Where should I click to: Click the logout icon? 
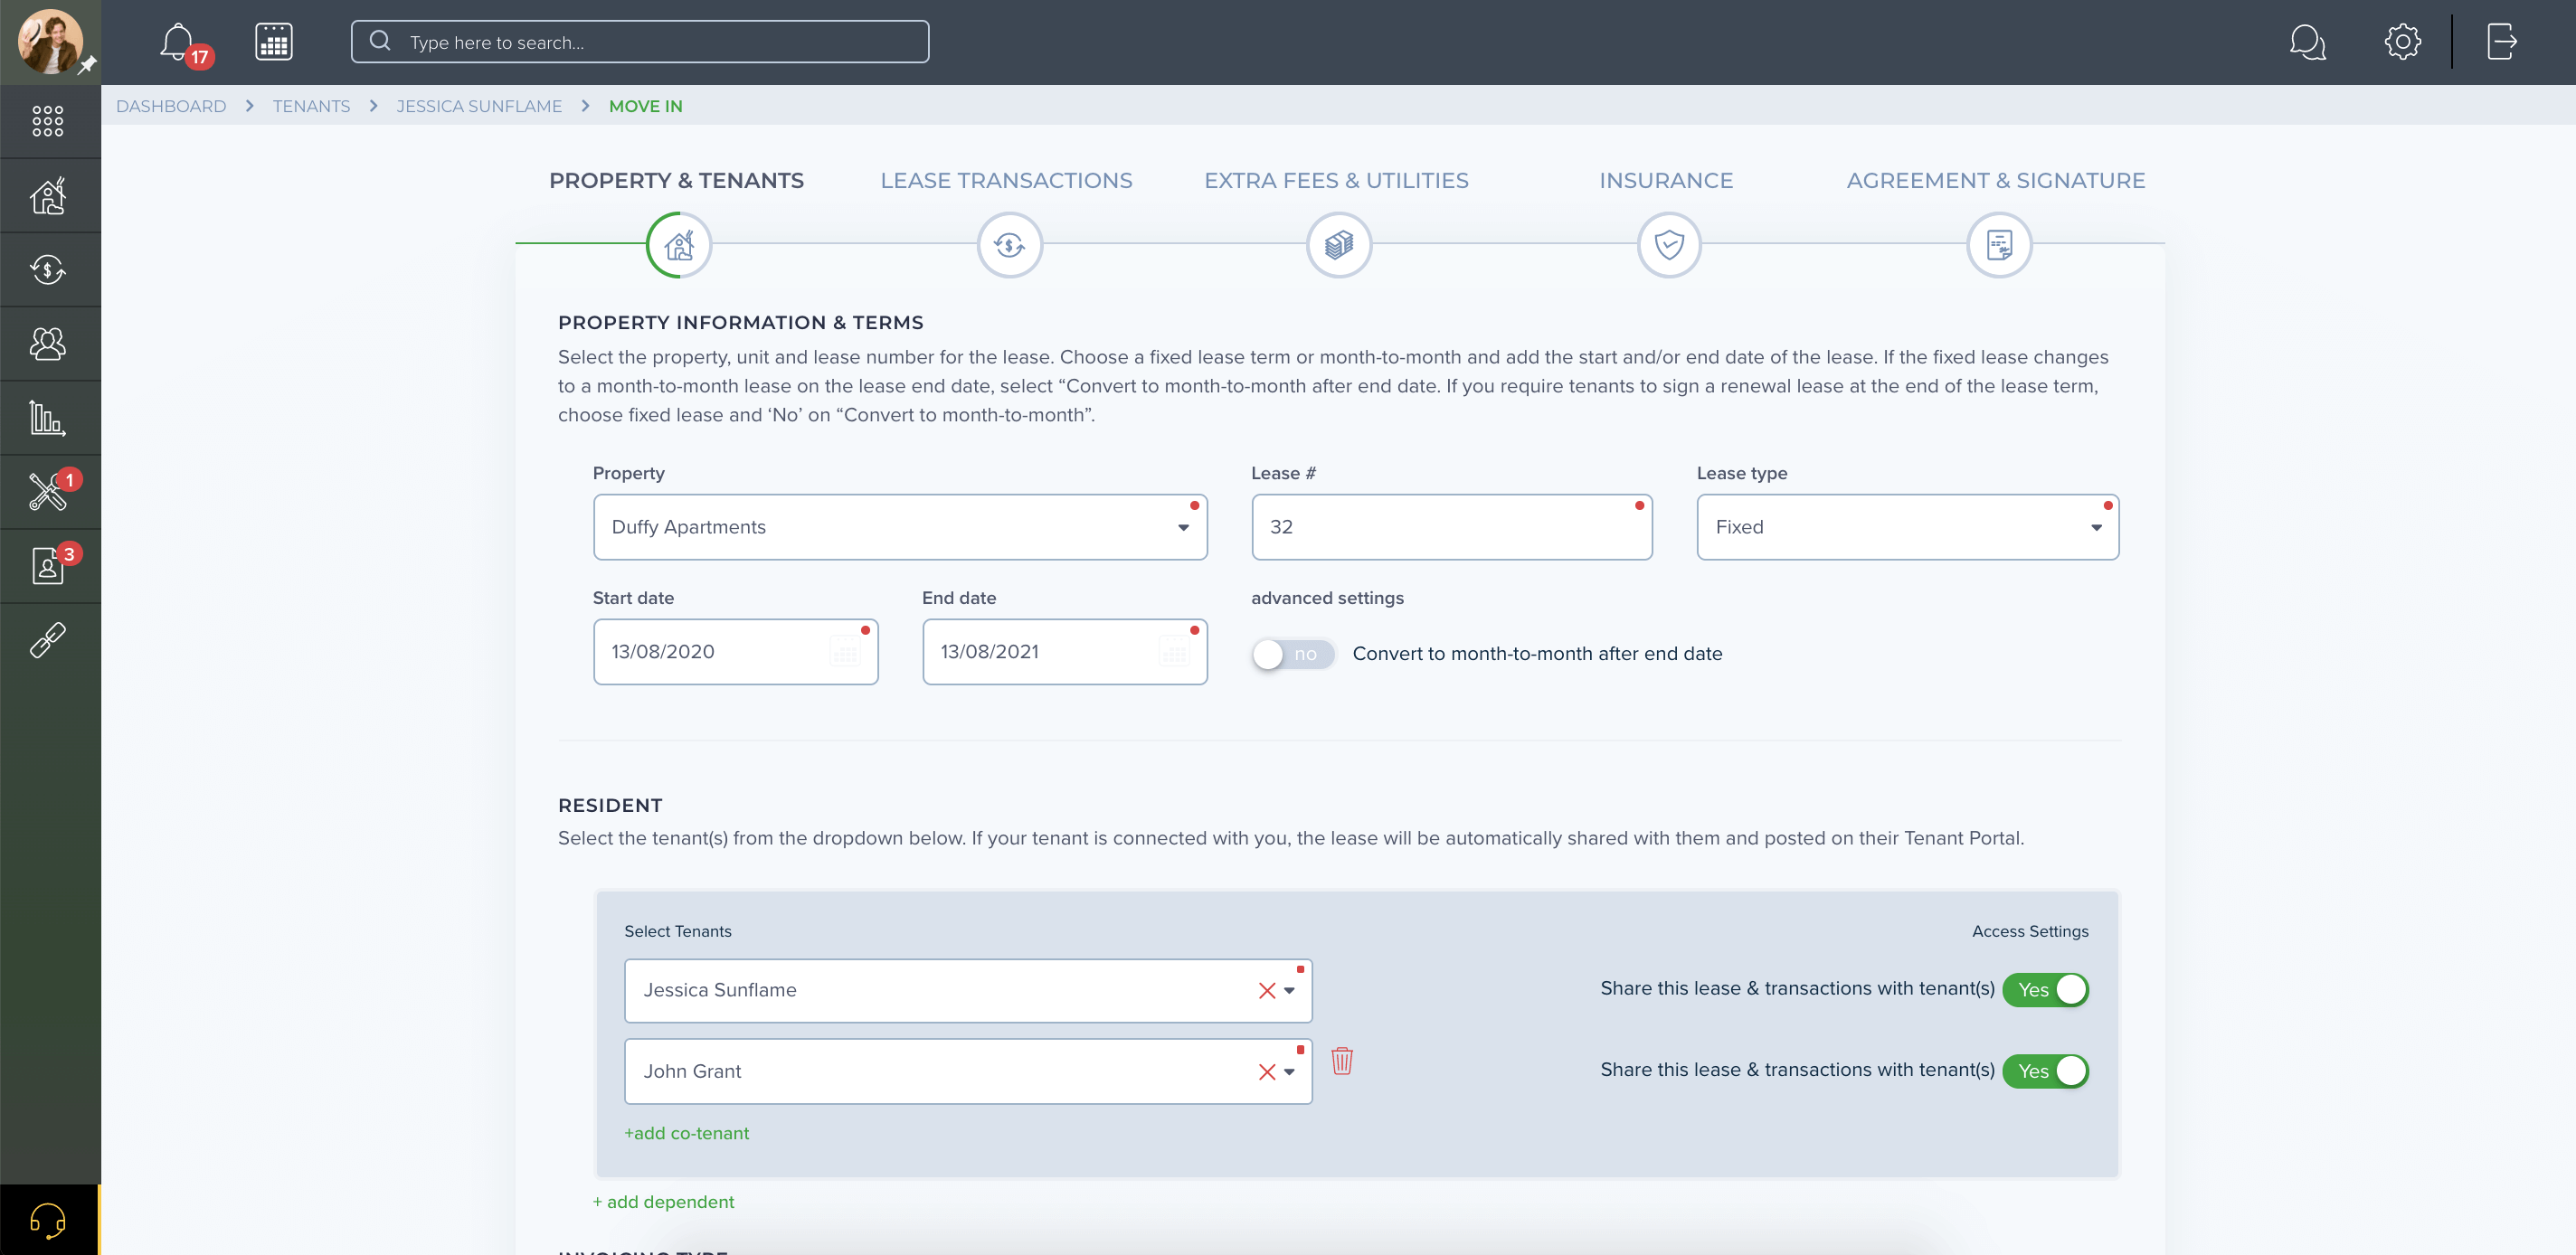click(2501, 42)
